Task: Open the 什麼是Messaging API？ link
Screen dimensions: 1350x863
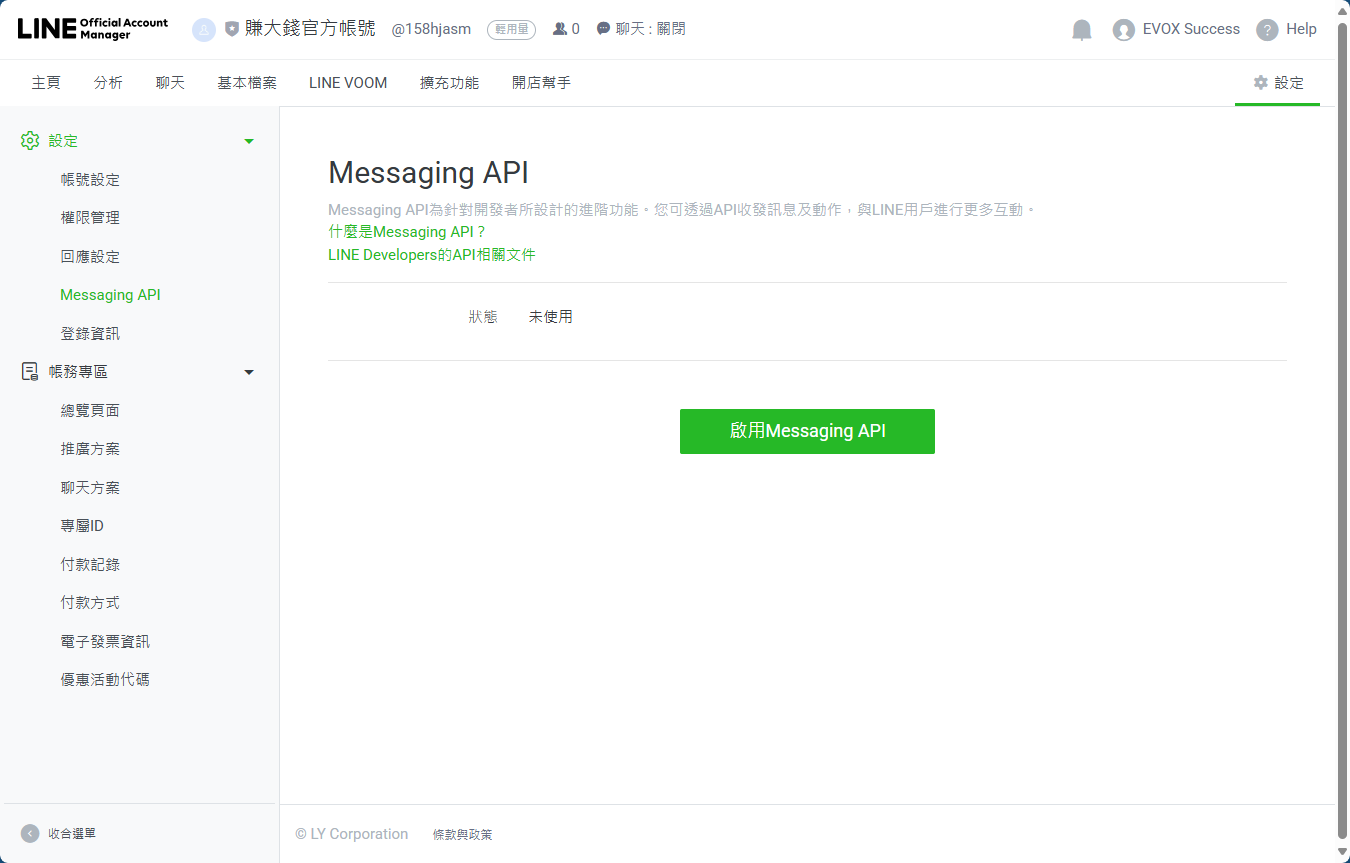Action: click(x=407, y=232)
